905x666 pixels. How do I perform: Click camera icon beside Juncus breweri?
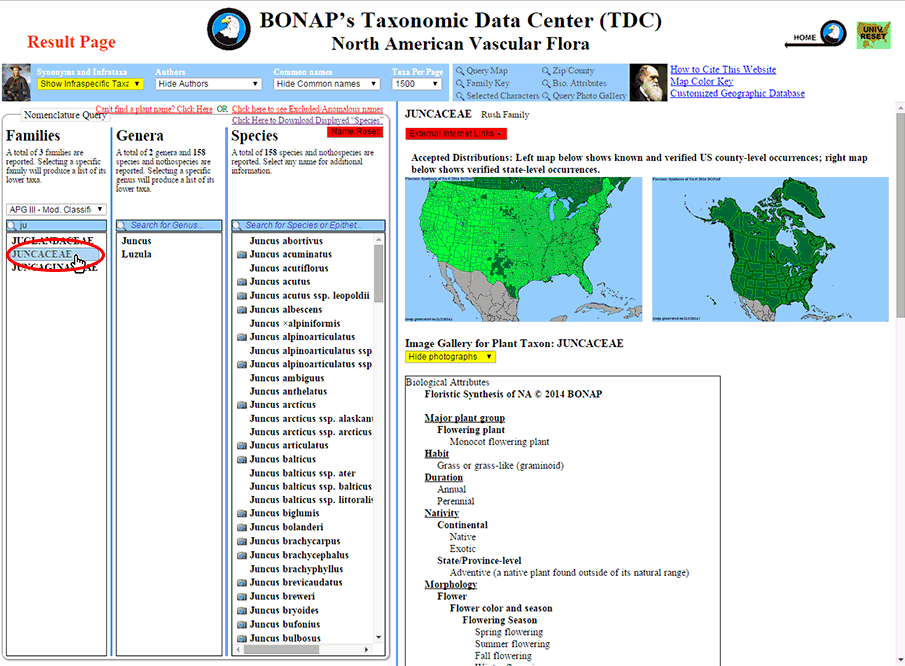(x=242, y=597)
